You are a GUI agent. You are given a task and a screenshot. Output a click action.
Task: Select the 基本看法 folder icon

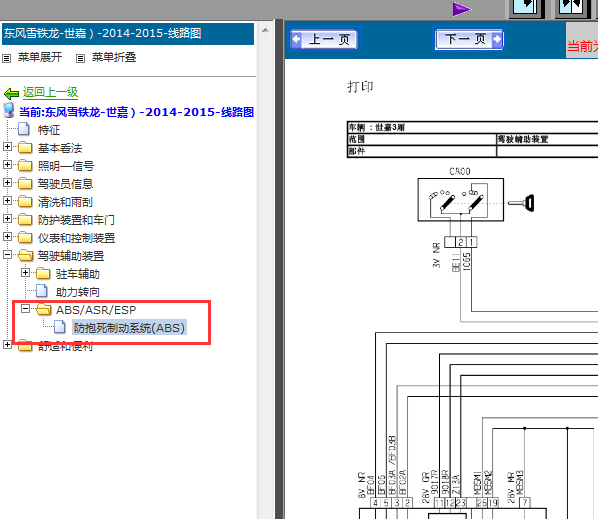(25, 148)
